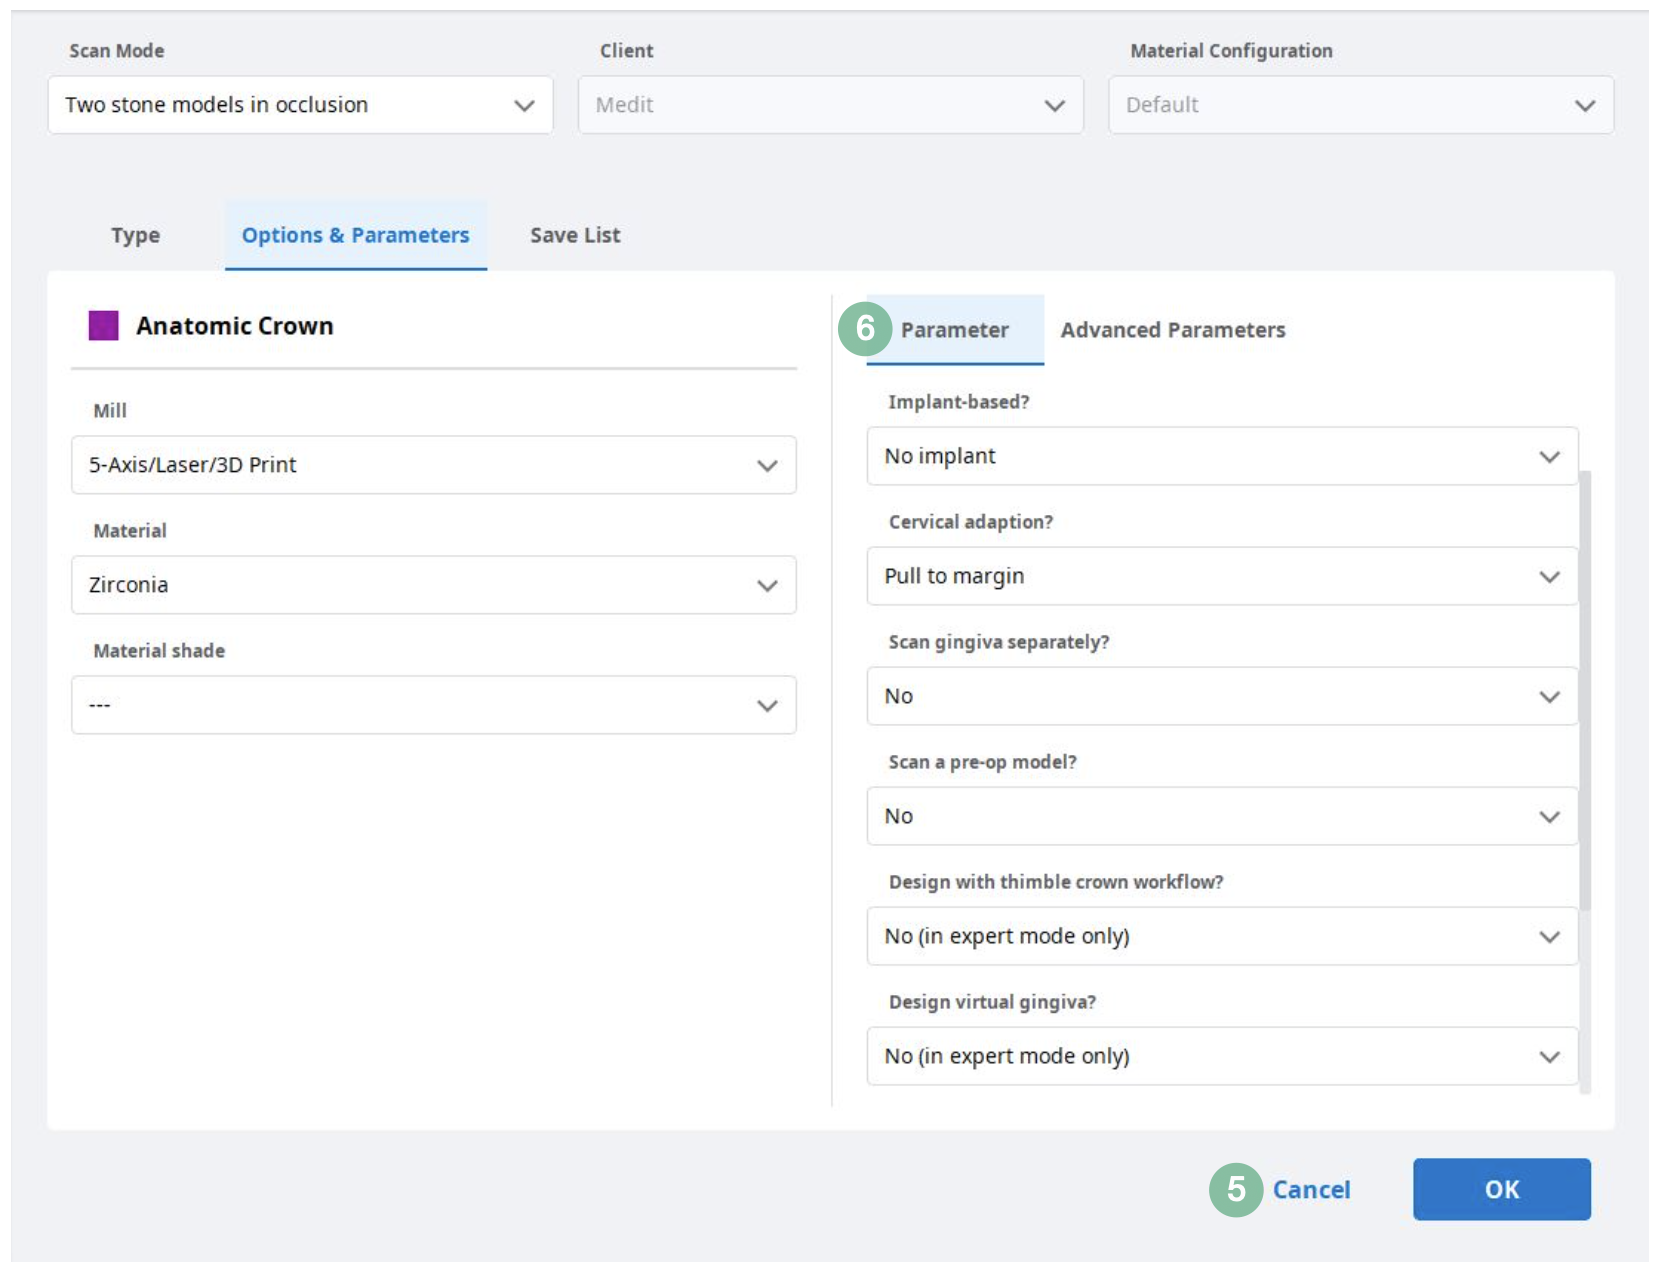Expand the Material Configuration dropdown

[x=1360, y=105]
